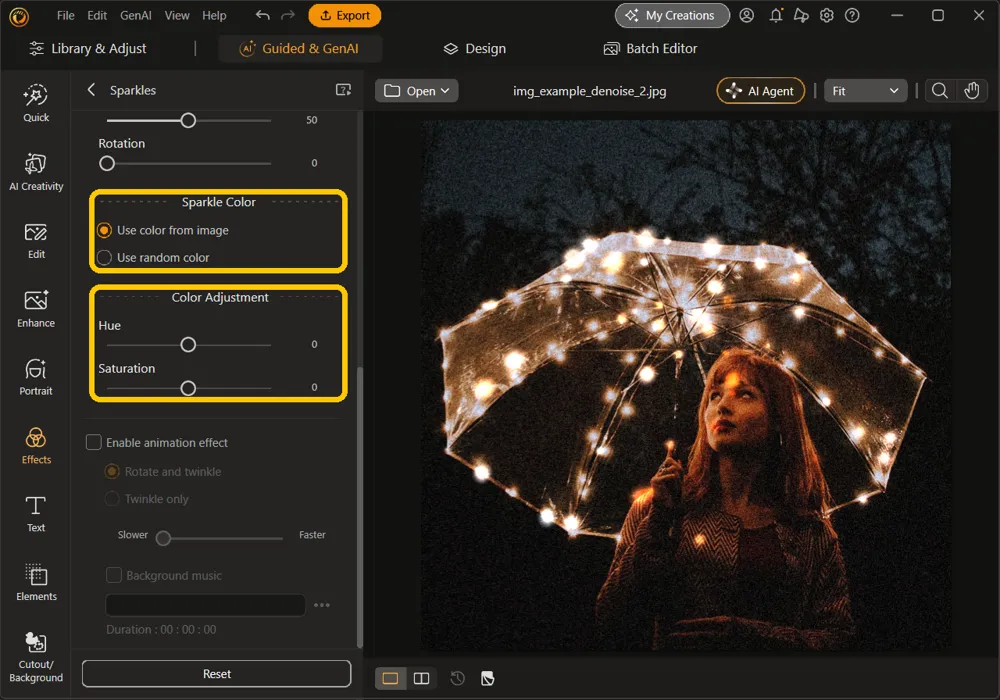The width and height of the screenshot is (1000, 700).
Task: Click the img_example_denoise_2.jpg file name
Action: 589,91
